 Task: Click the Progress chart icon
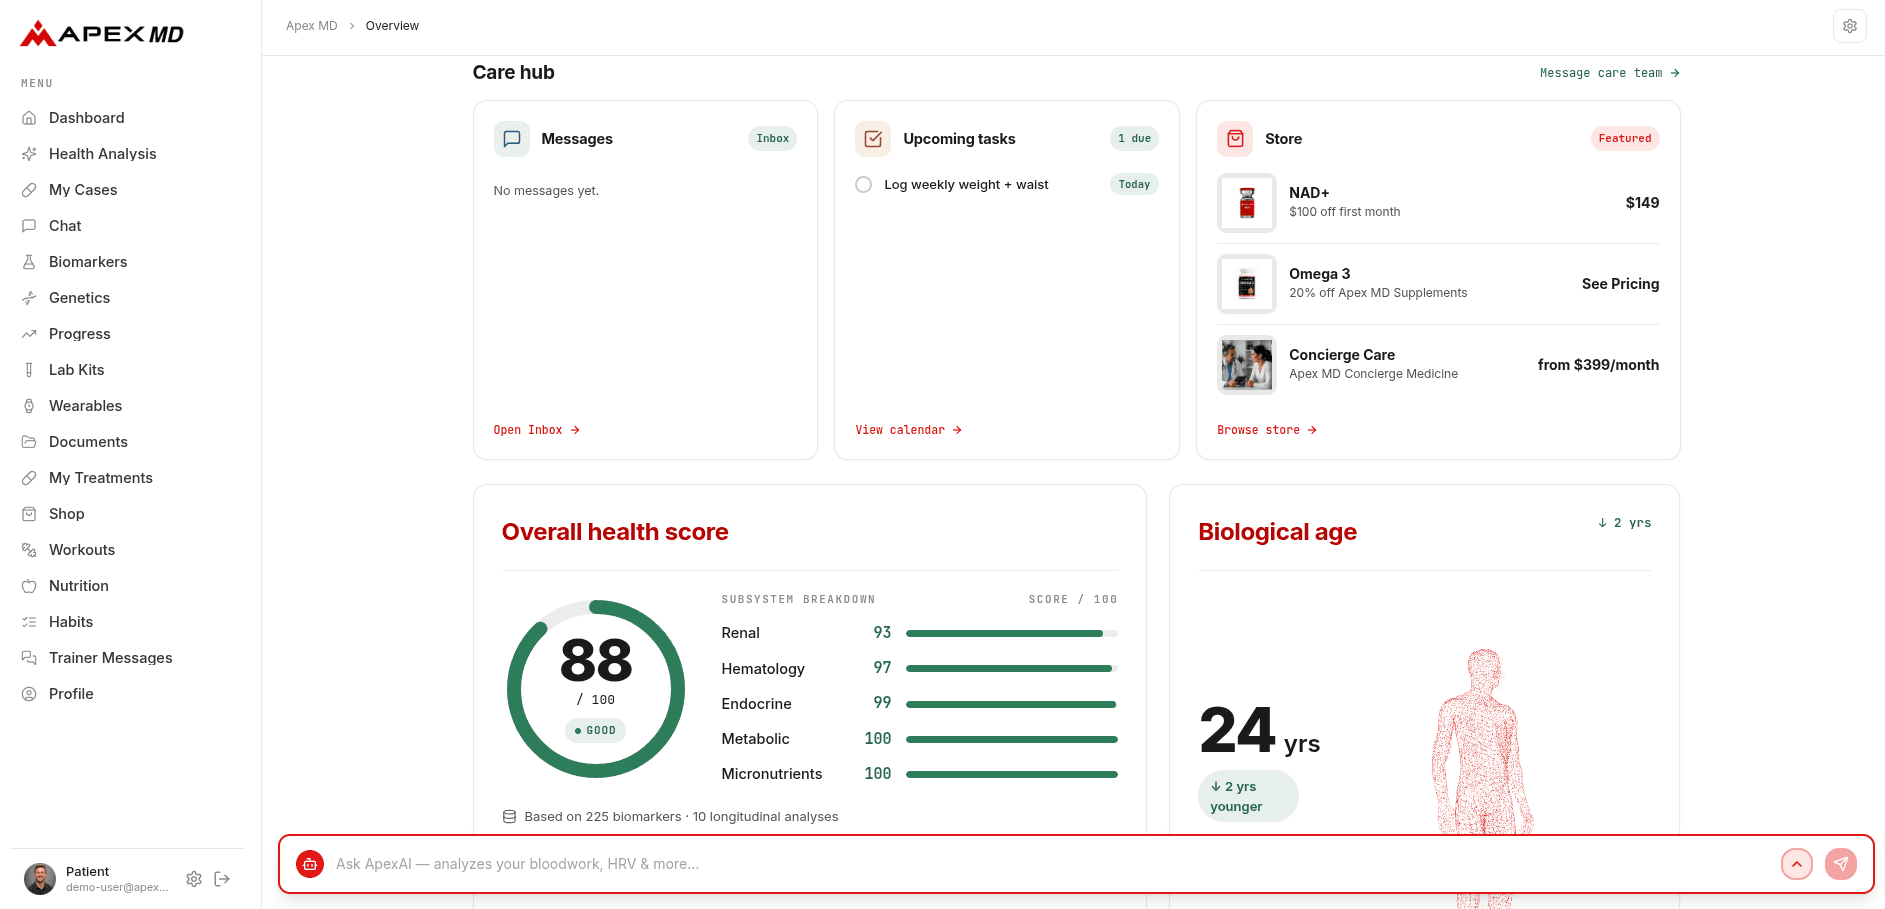(x=29, y=334)
